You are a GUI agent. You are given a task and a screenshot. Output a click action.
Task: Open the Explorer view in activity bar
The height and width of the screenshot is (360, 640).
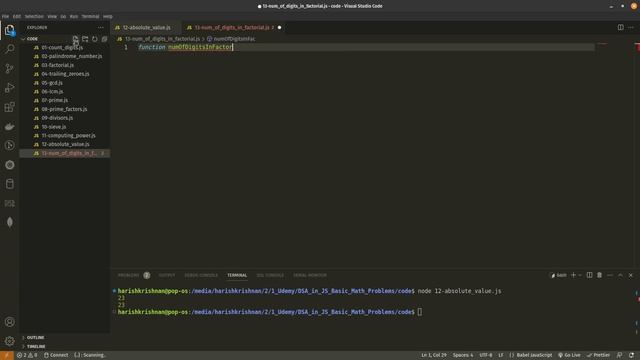tap(9, 30)
